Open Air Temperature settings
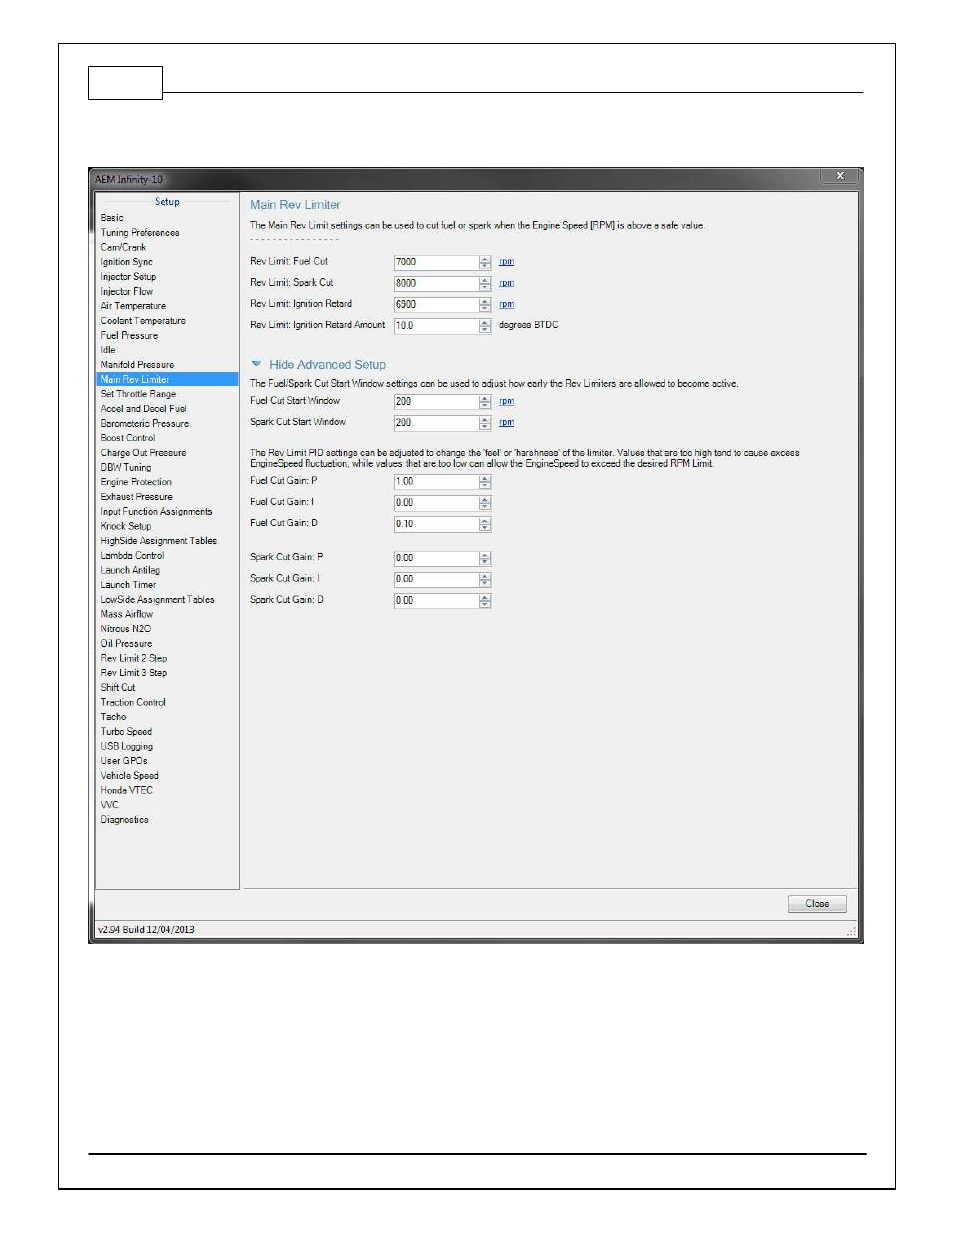 [133, 306]
